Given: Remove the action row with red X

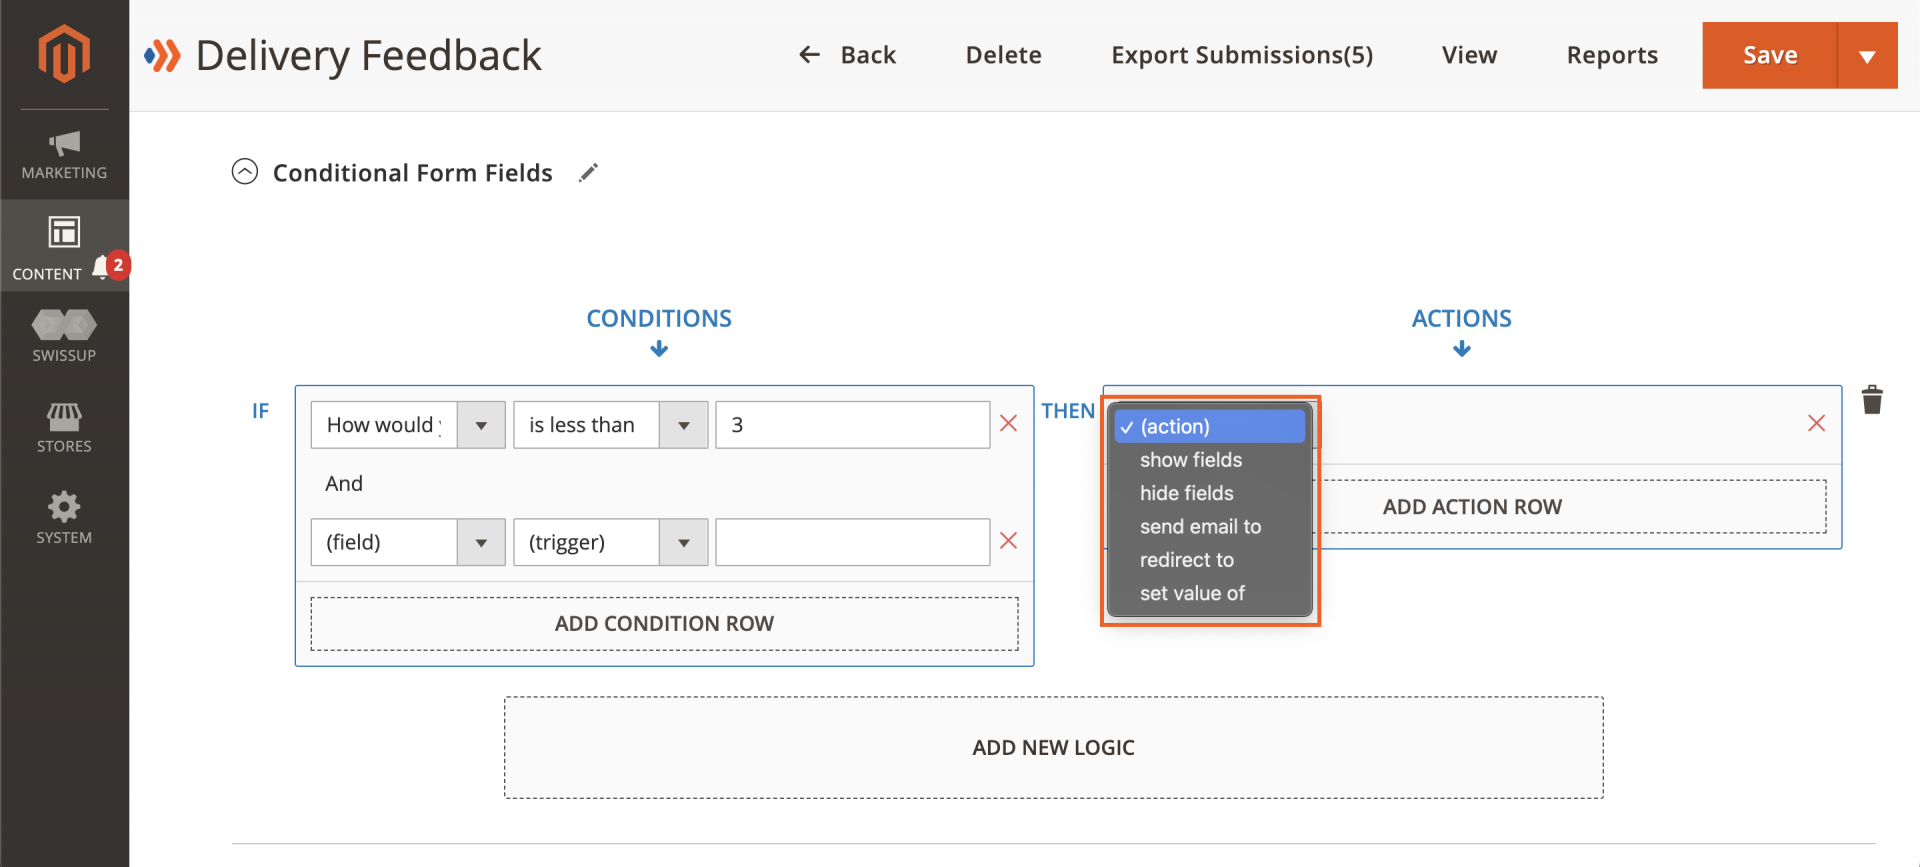Looking at the screenshot, I should [1816, 424].
